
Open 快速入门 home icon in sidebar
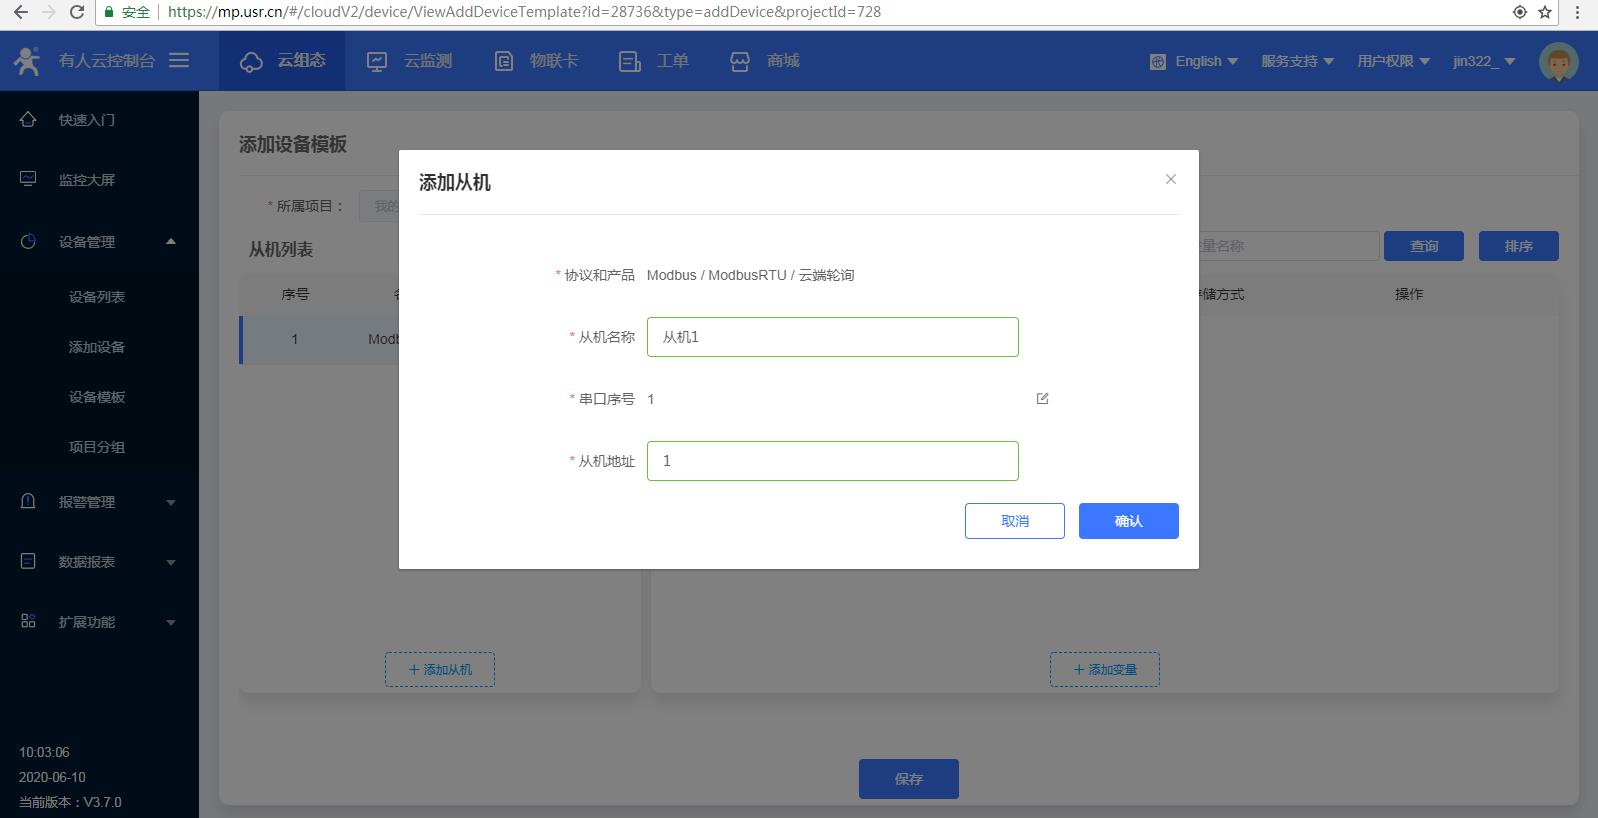28,120
